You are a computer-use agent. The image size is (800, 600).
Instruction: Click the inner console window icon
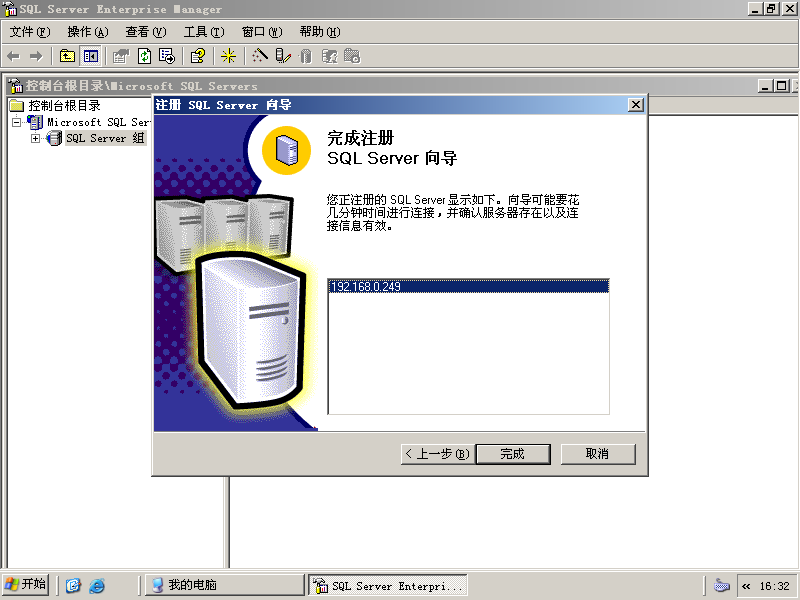pyautogui.click(x=16, y=86)
